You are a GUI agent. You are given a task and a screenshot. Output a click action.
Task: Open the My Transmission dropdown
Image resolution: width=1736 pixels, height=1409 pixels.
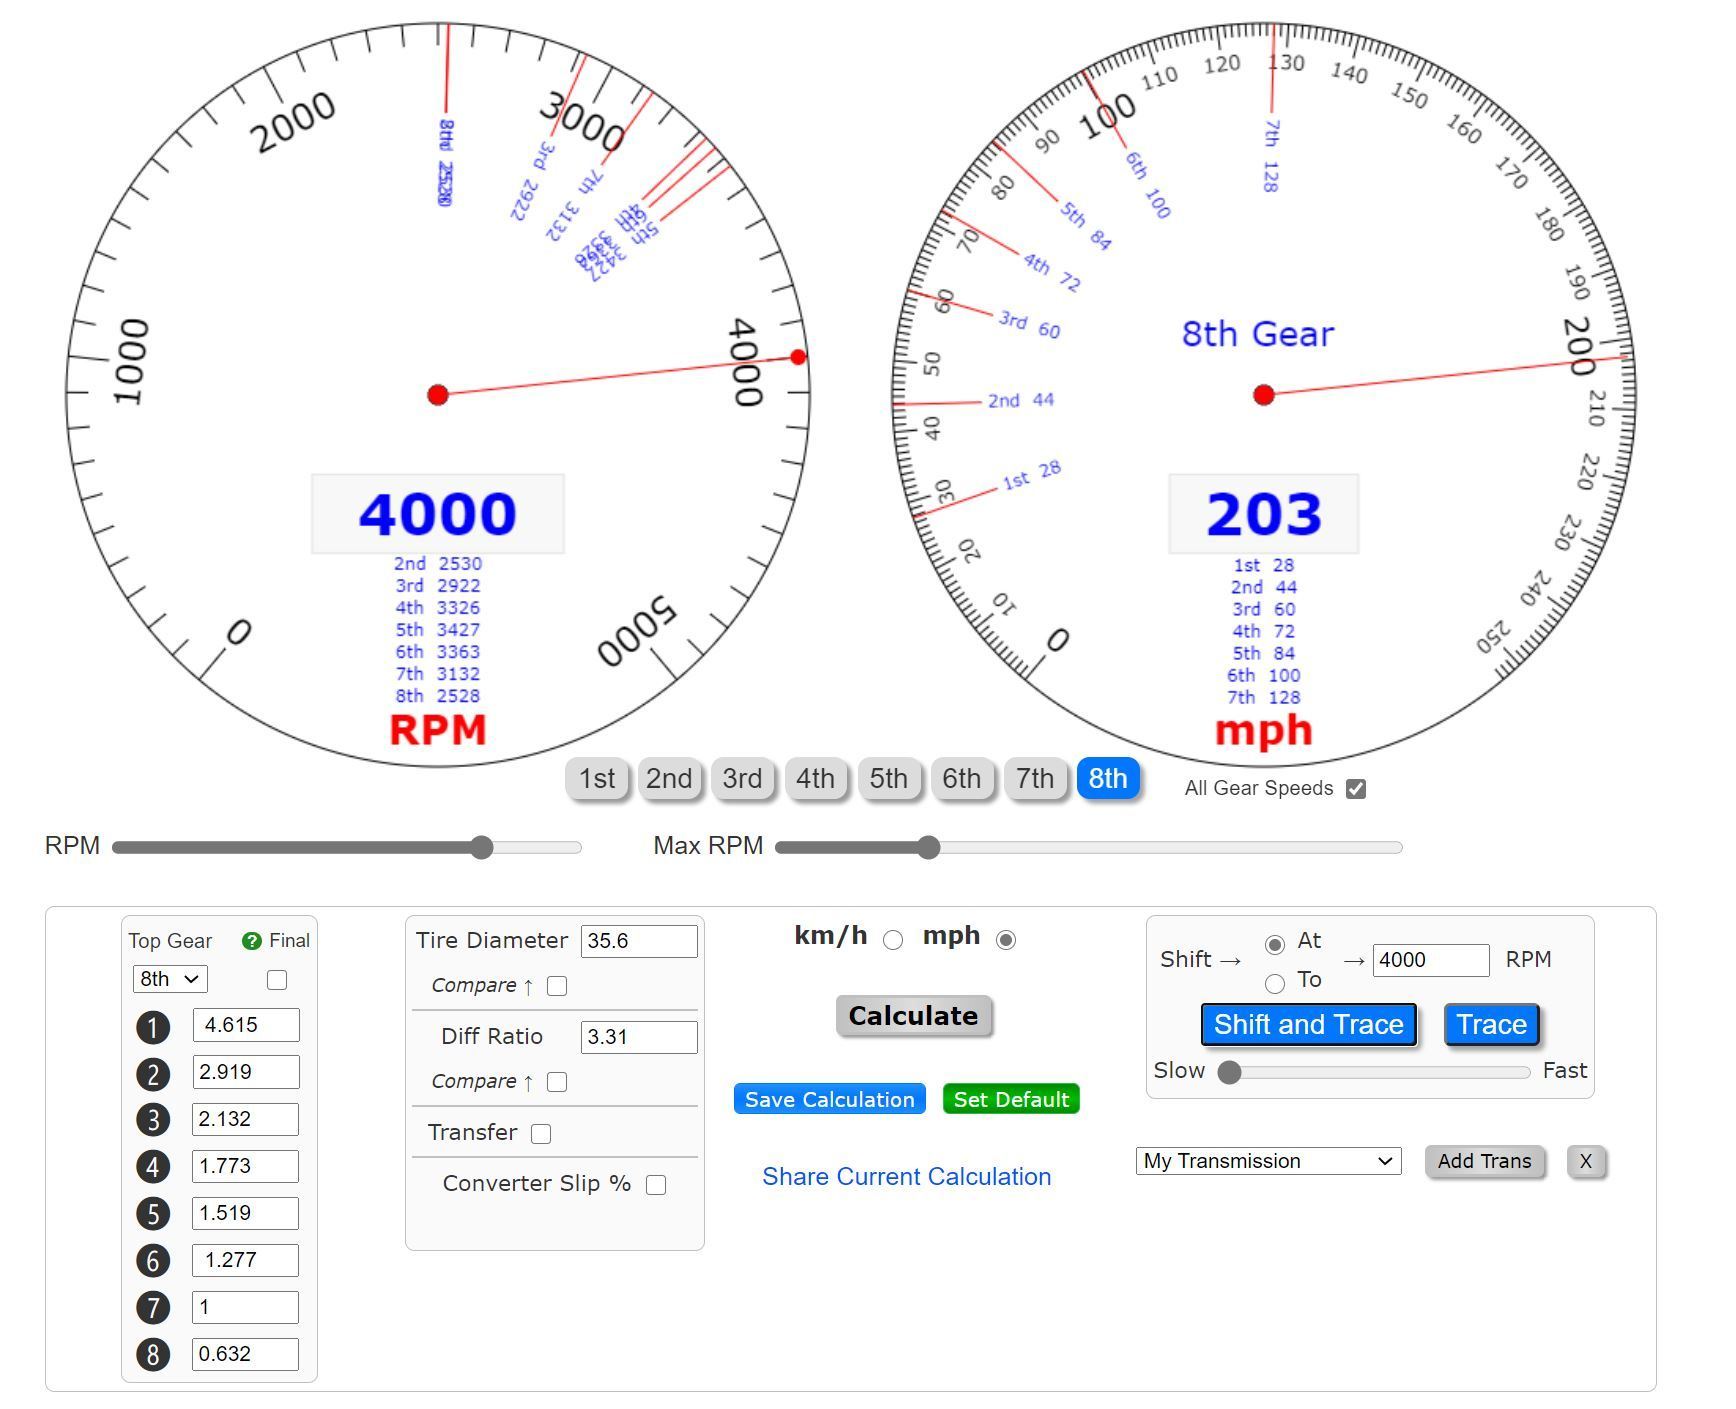point(1268,1161)
